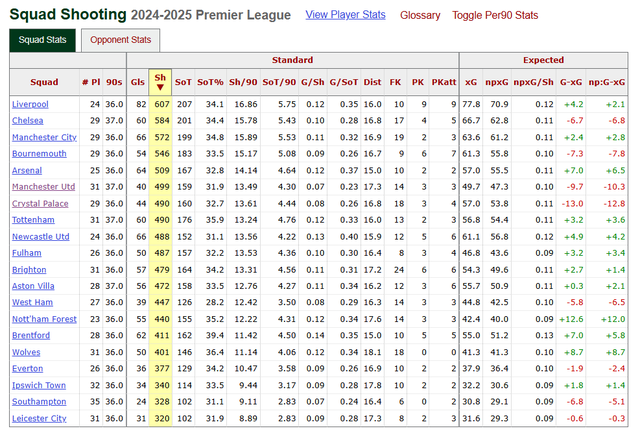Image resolution: width=640 pixels, height=433 pixels.
Task: Select Manchester Utd's -10.3 np:G-xG value
Action: pyautogui.click(x=607, y=187)
